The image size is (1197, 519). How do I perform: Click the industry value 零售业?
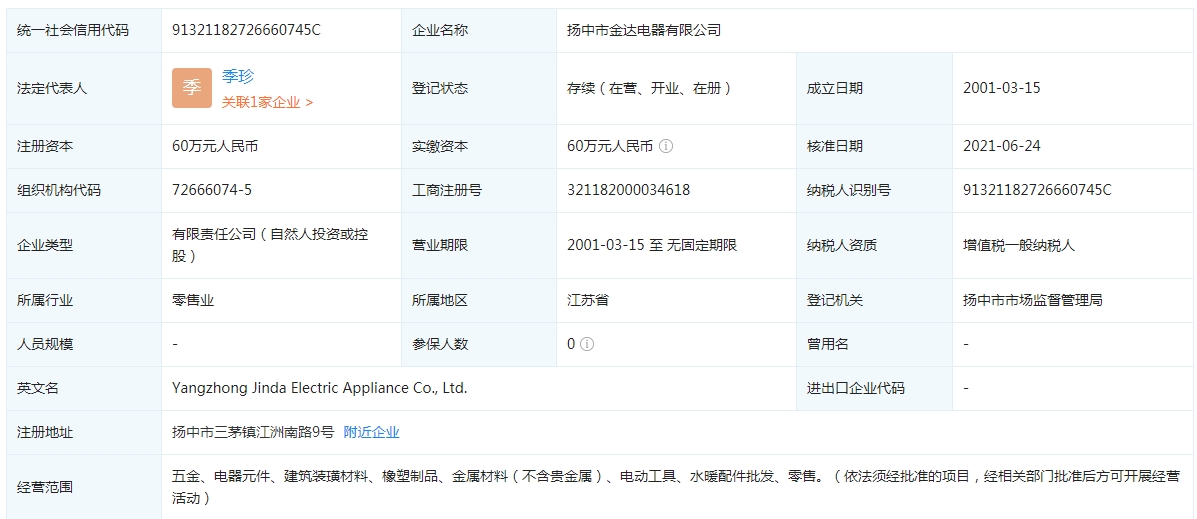click(193, 300)
